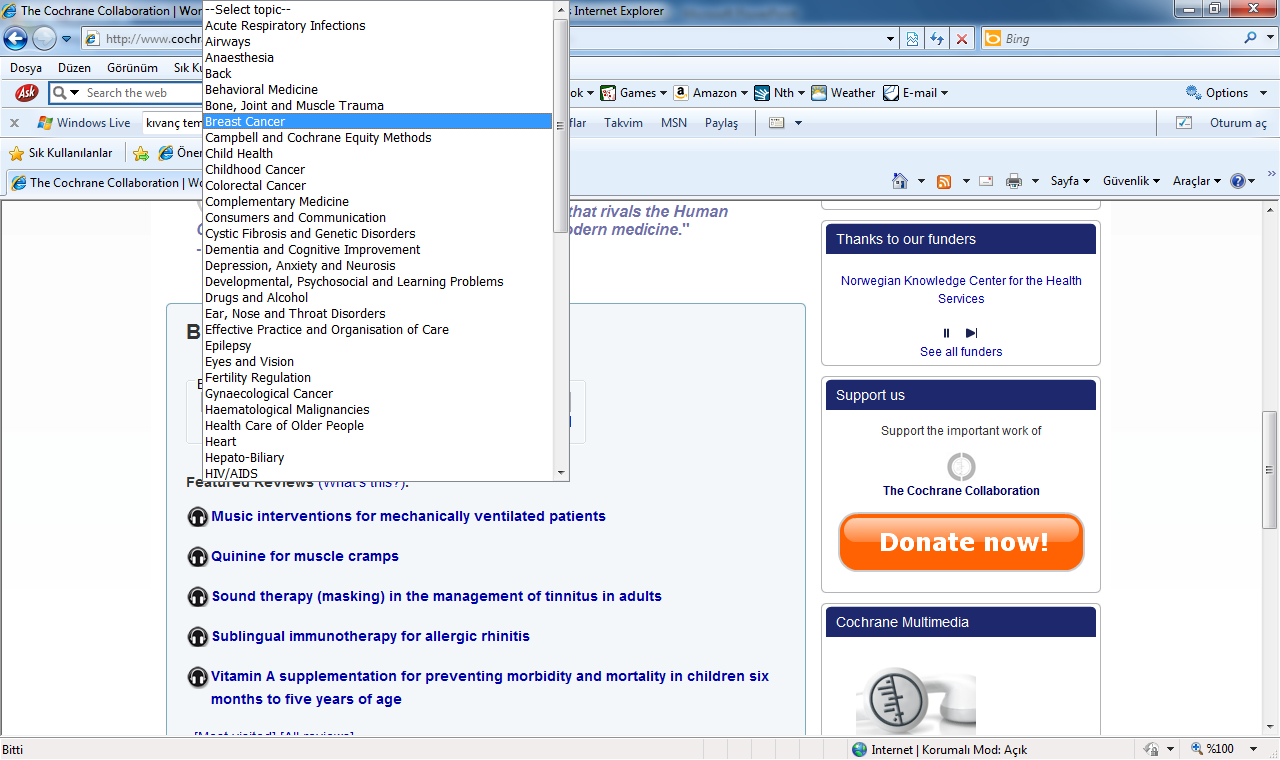Image resolution: width=1280 pixels, height=760 pixels.
Task: Click the blue Help icon
Action: (1238, 181)
